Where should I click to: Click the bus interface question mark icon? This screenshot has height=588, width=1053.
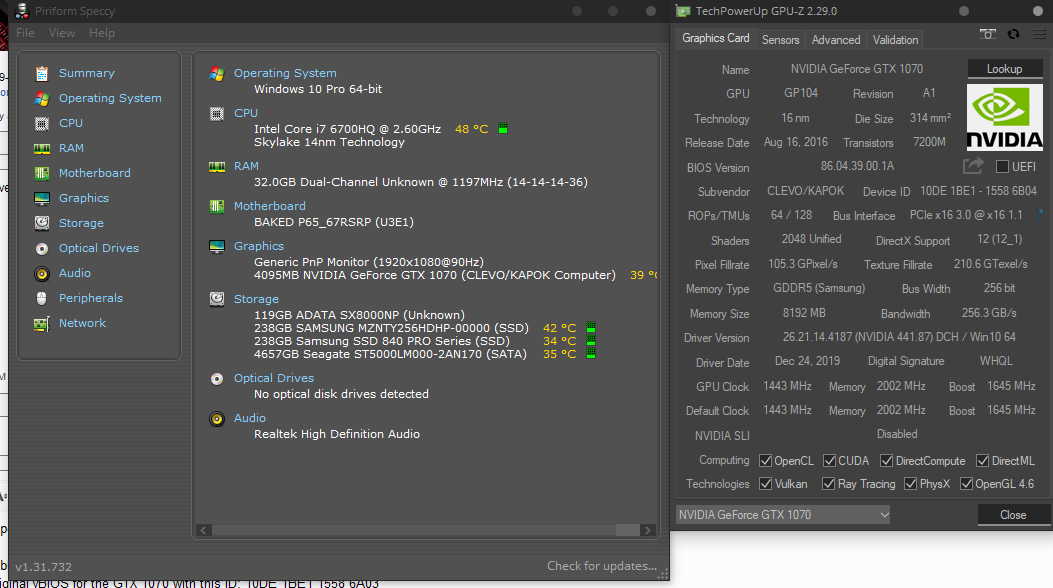(1040, 215)
